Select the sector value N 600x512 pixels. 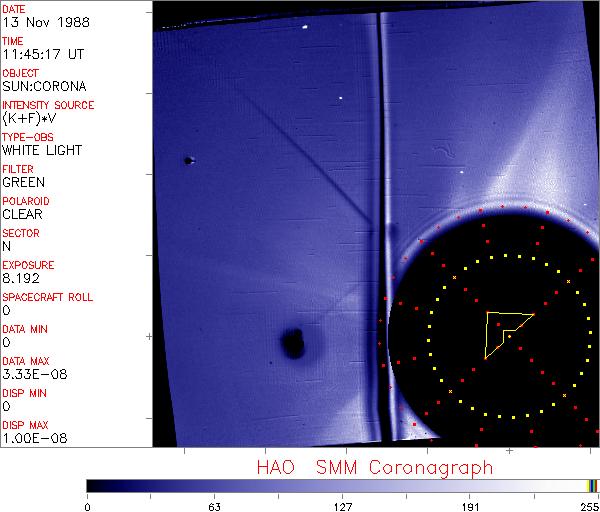point(7,246)
